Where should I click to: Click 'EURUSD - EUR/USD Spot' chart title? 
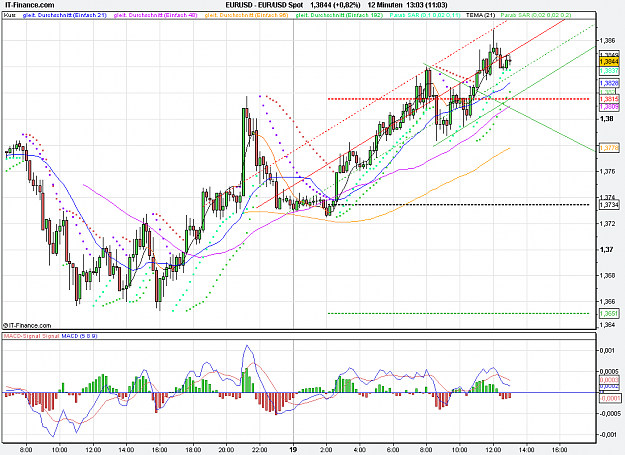tap(264, 5)
